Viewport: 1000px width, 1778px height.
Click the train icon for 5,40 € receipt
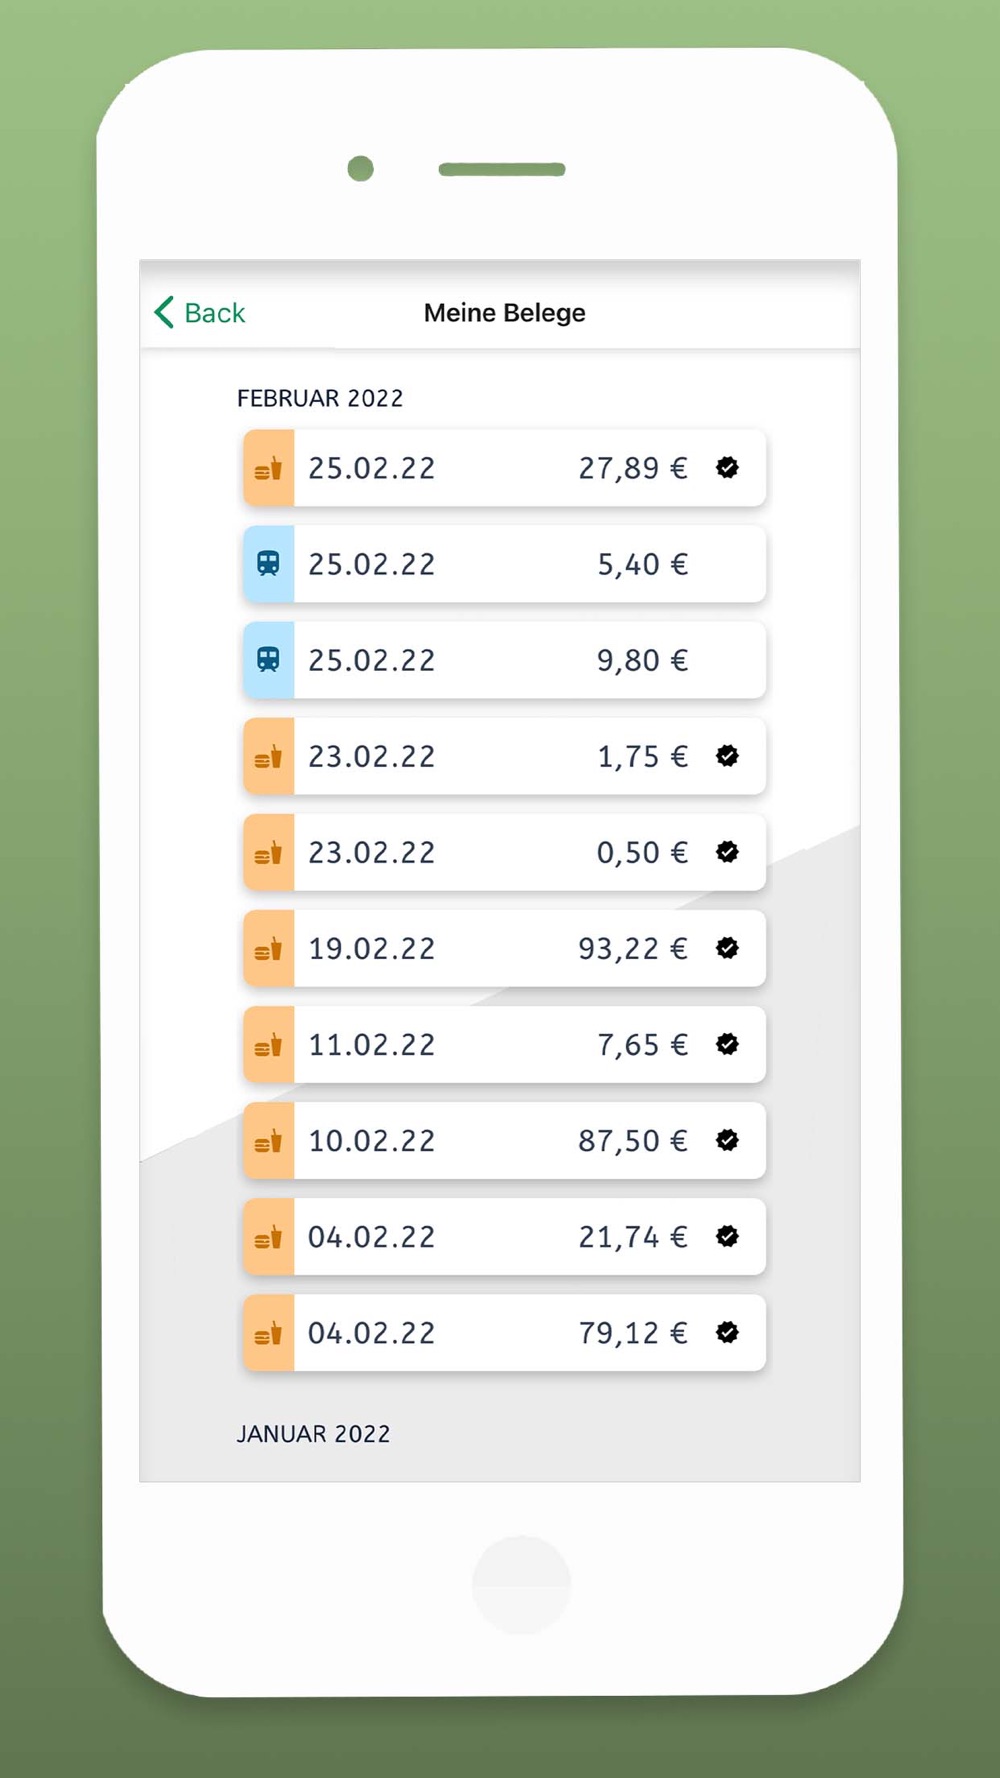pos(268,564)
